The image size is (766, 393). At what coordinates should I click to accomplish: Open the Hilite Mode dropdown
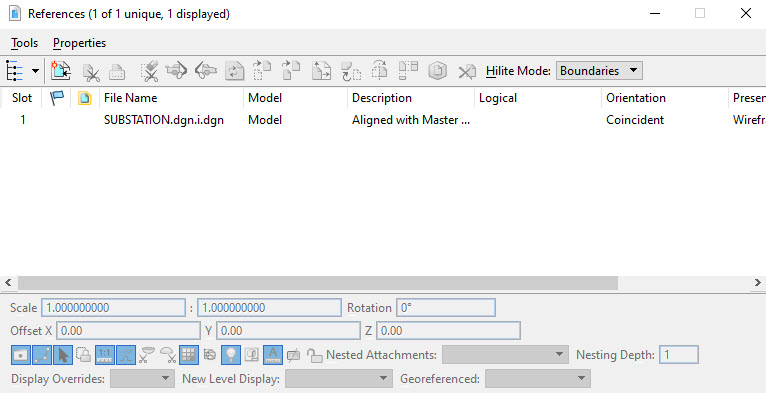point(599,71)
